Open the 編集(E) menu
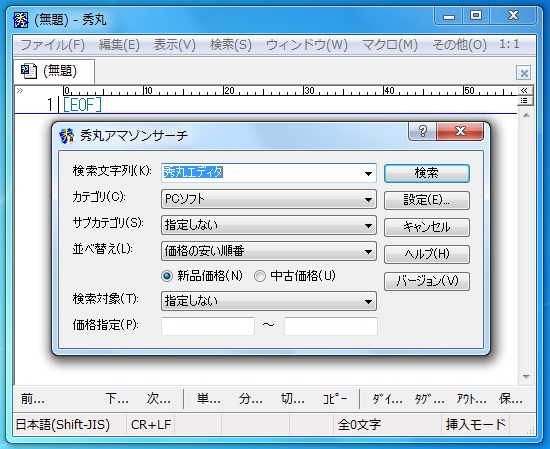This screenshot has width=550, height=449. coord(119,45)
